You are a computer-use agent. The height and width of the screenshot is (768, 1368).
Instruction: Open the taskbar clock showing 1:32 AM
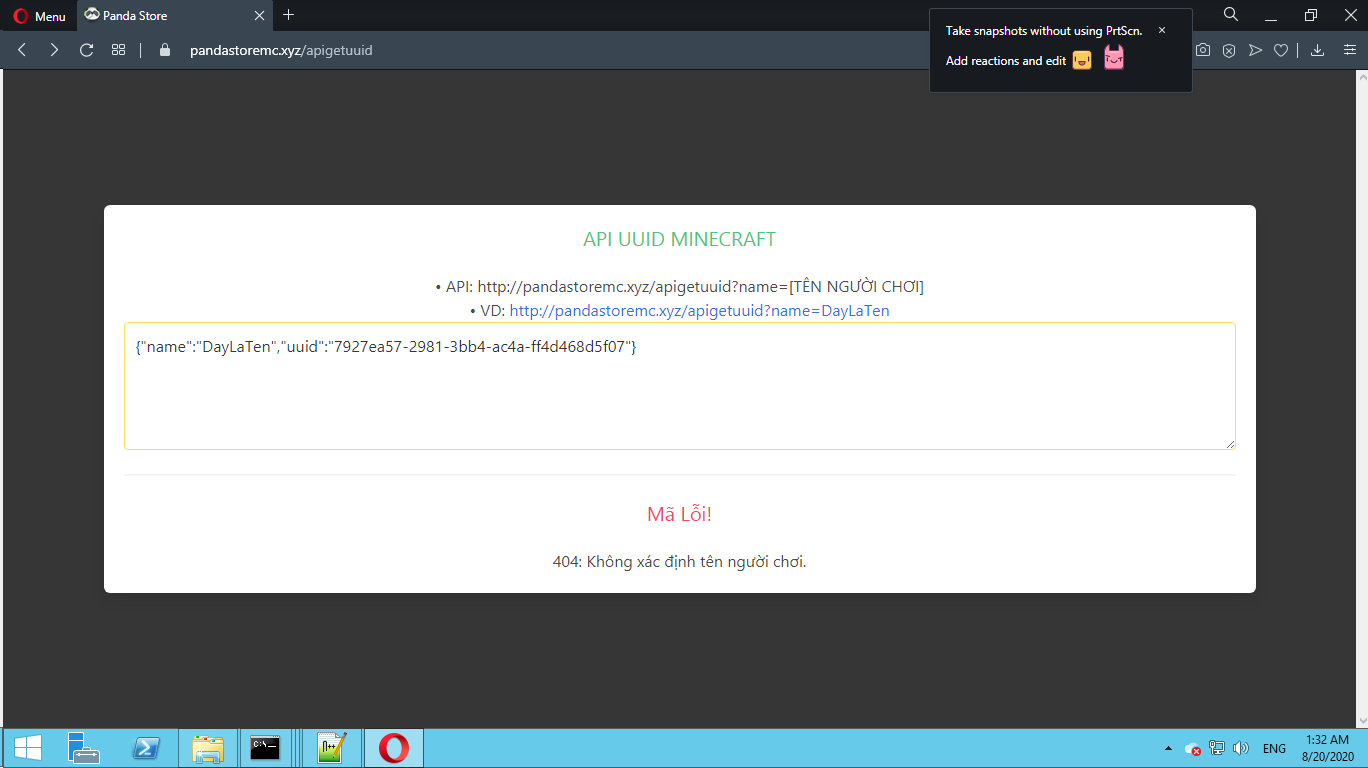point(1328,748)
